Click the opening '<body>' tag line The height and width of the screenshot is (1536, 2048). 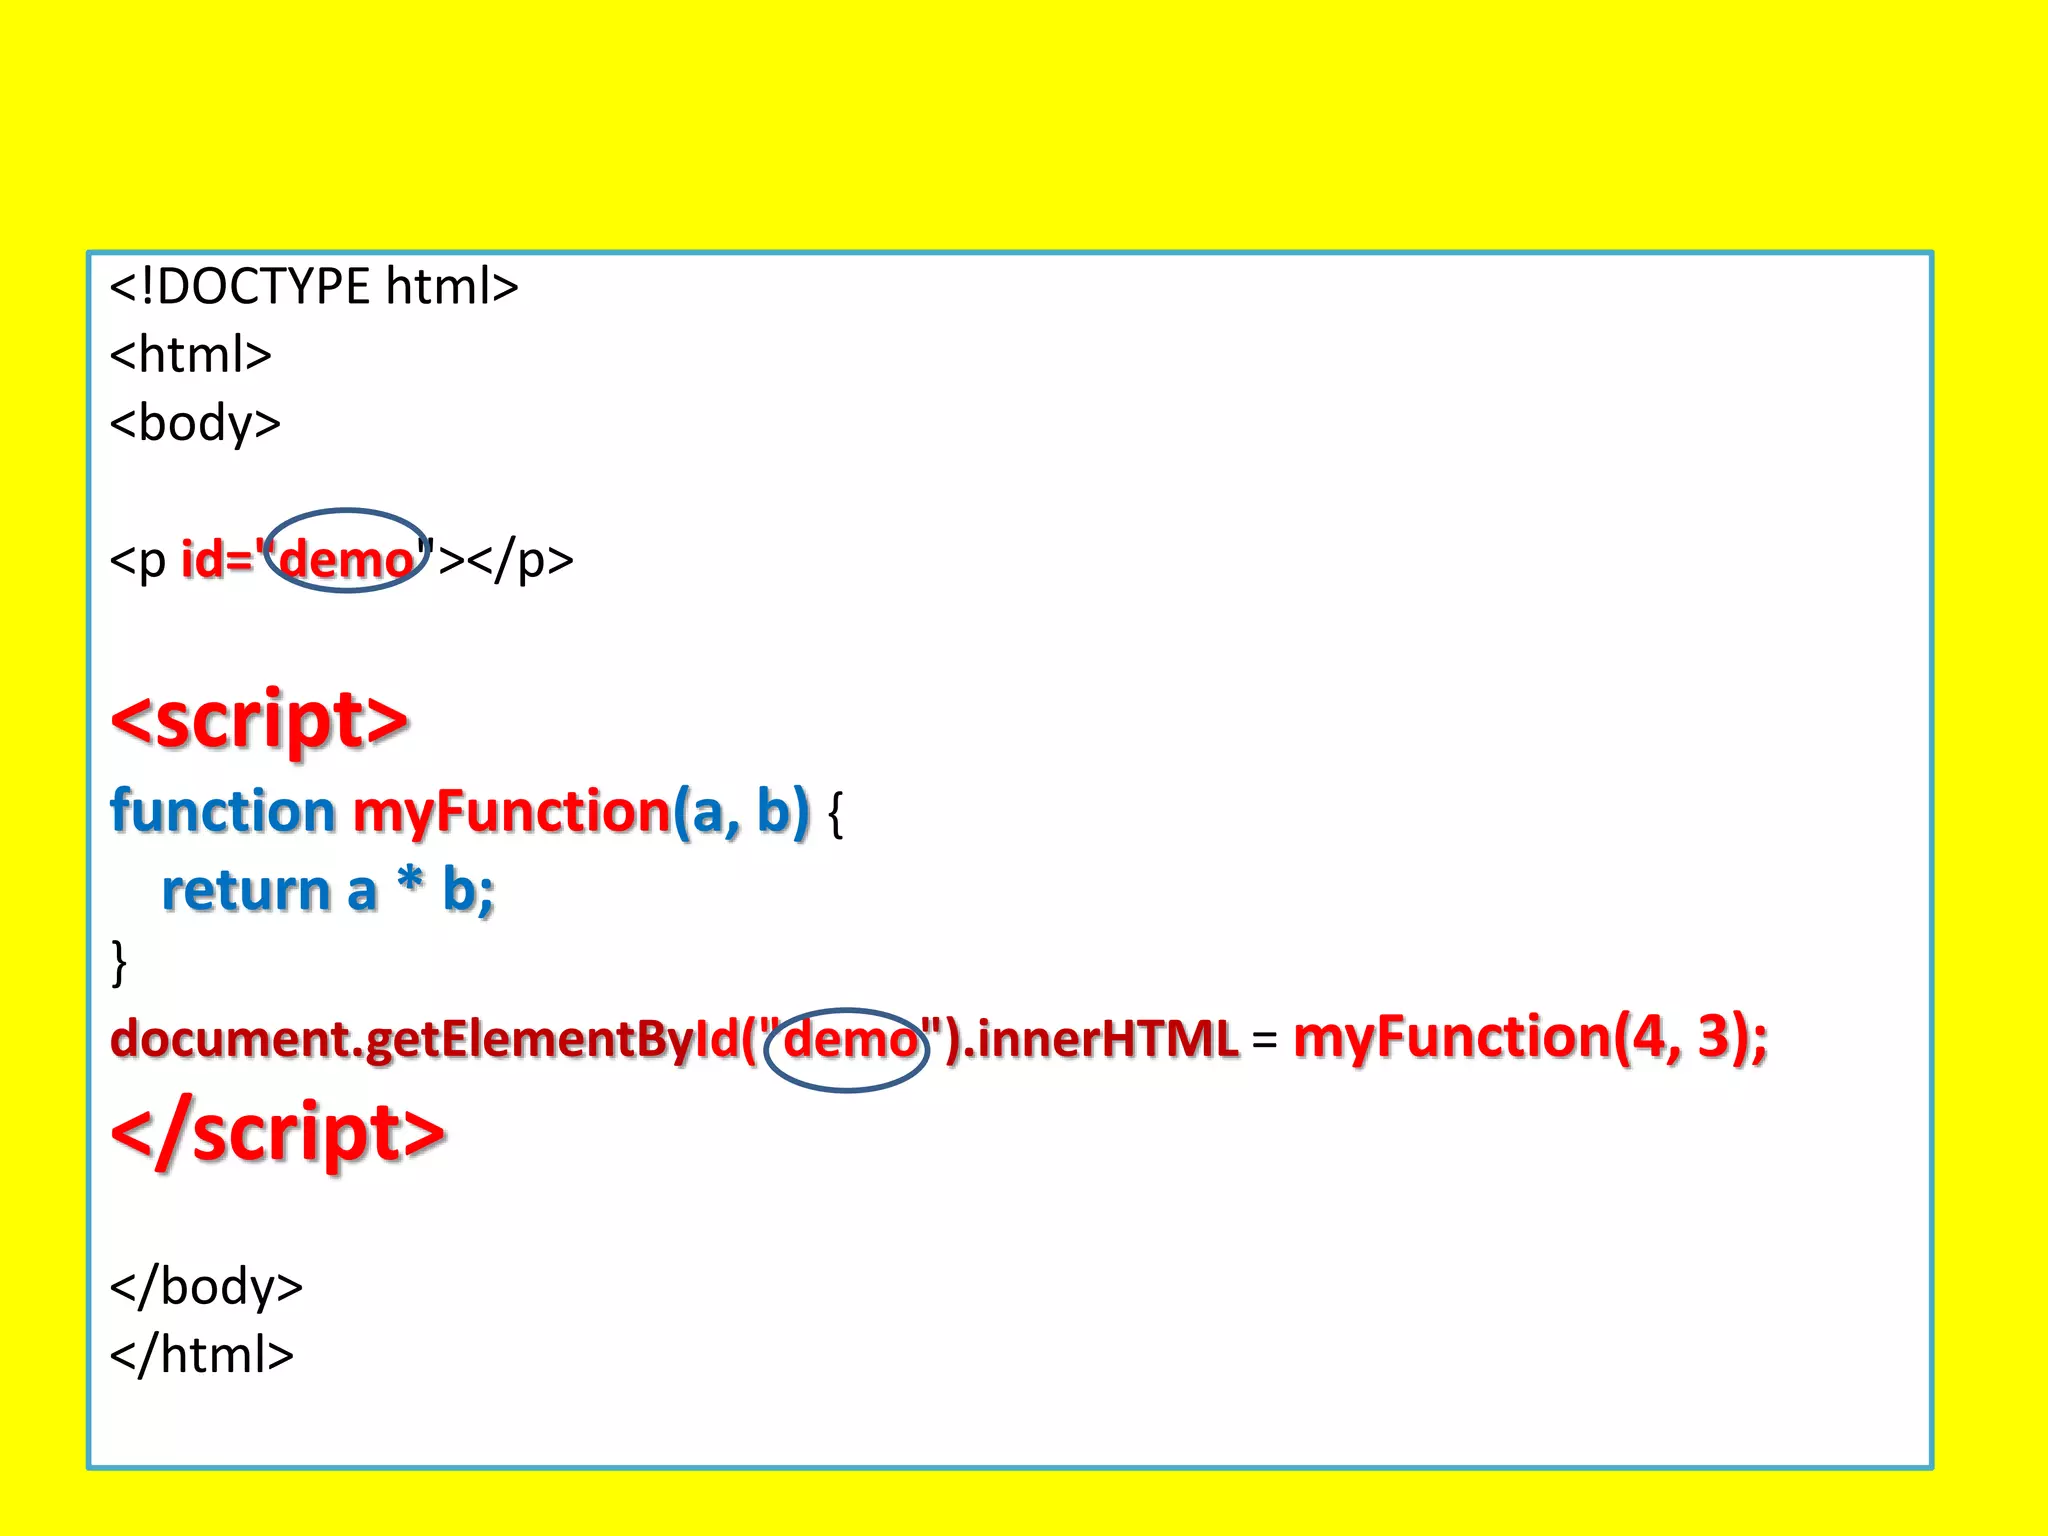click(x=195, y=423)
